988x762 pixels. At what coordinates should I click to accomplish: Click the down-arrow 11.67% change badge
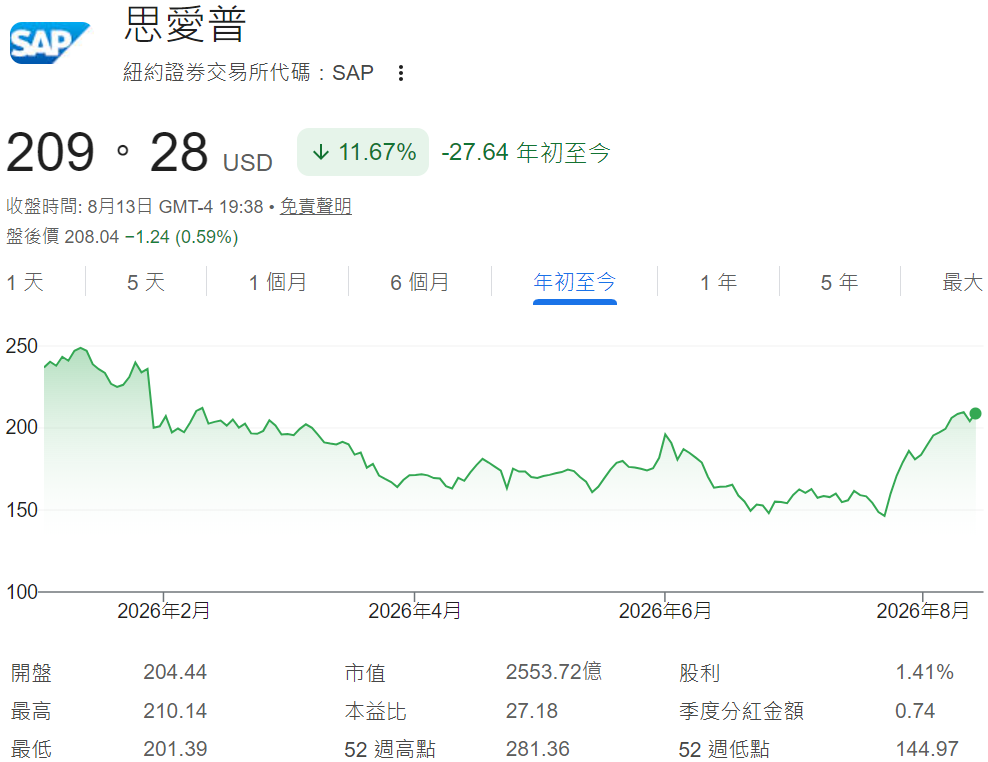[363, 152]
